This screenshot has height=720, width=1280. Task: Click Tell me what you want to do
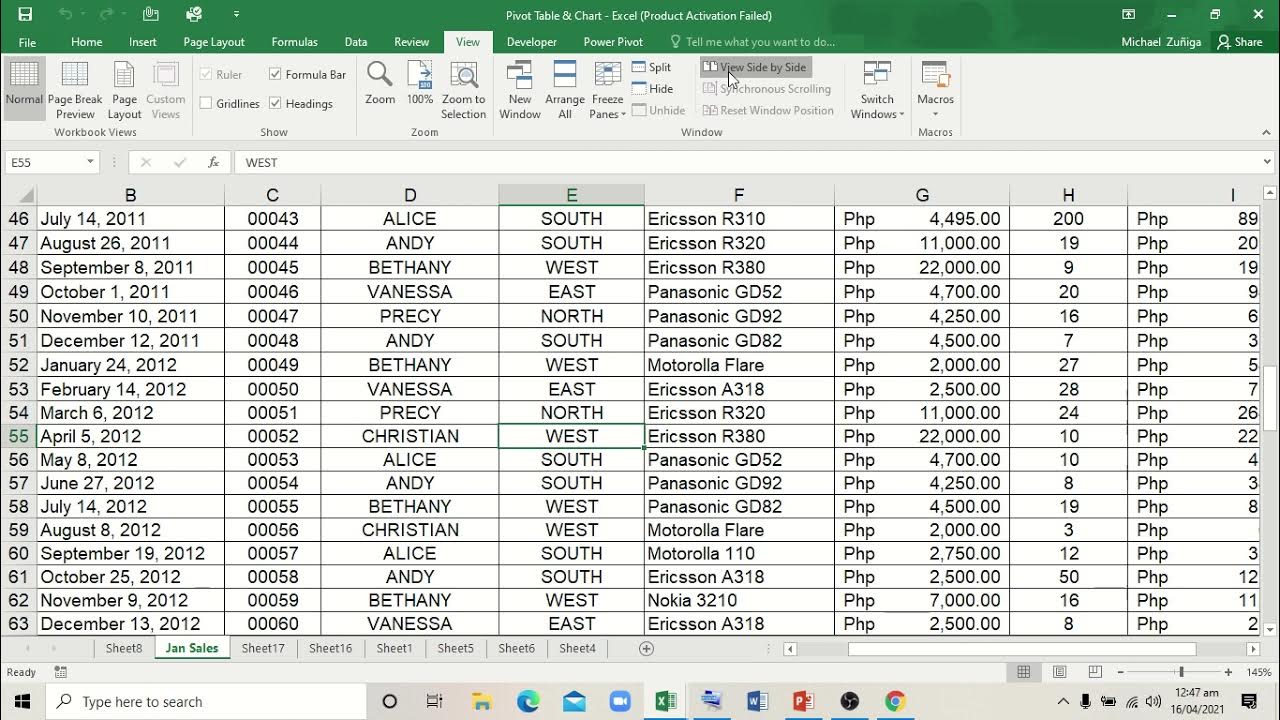click(x=760, y=42)
